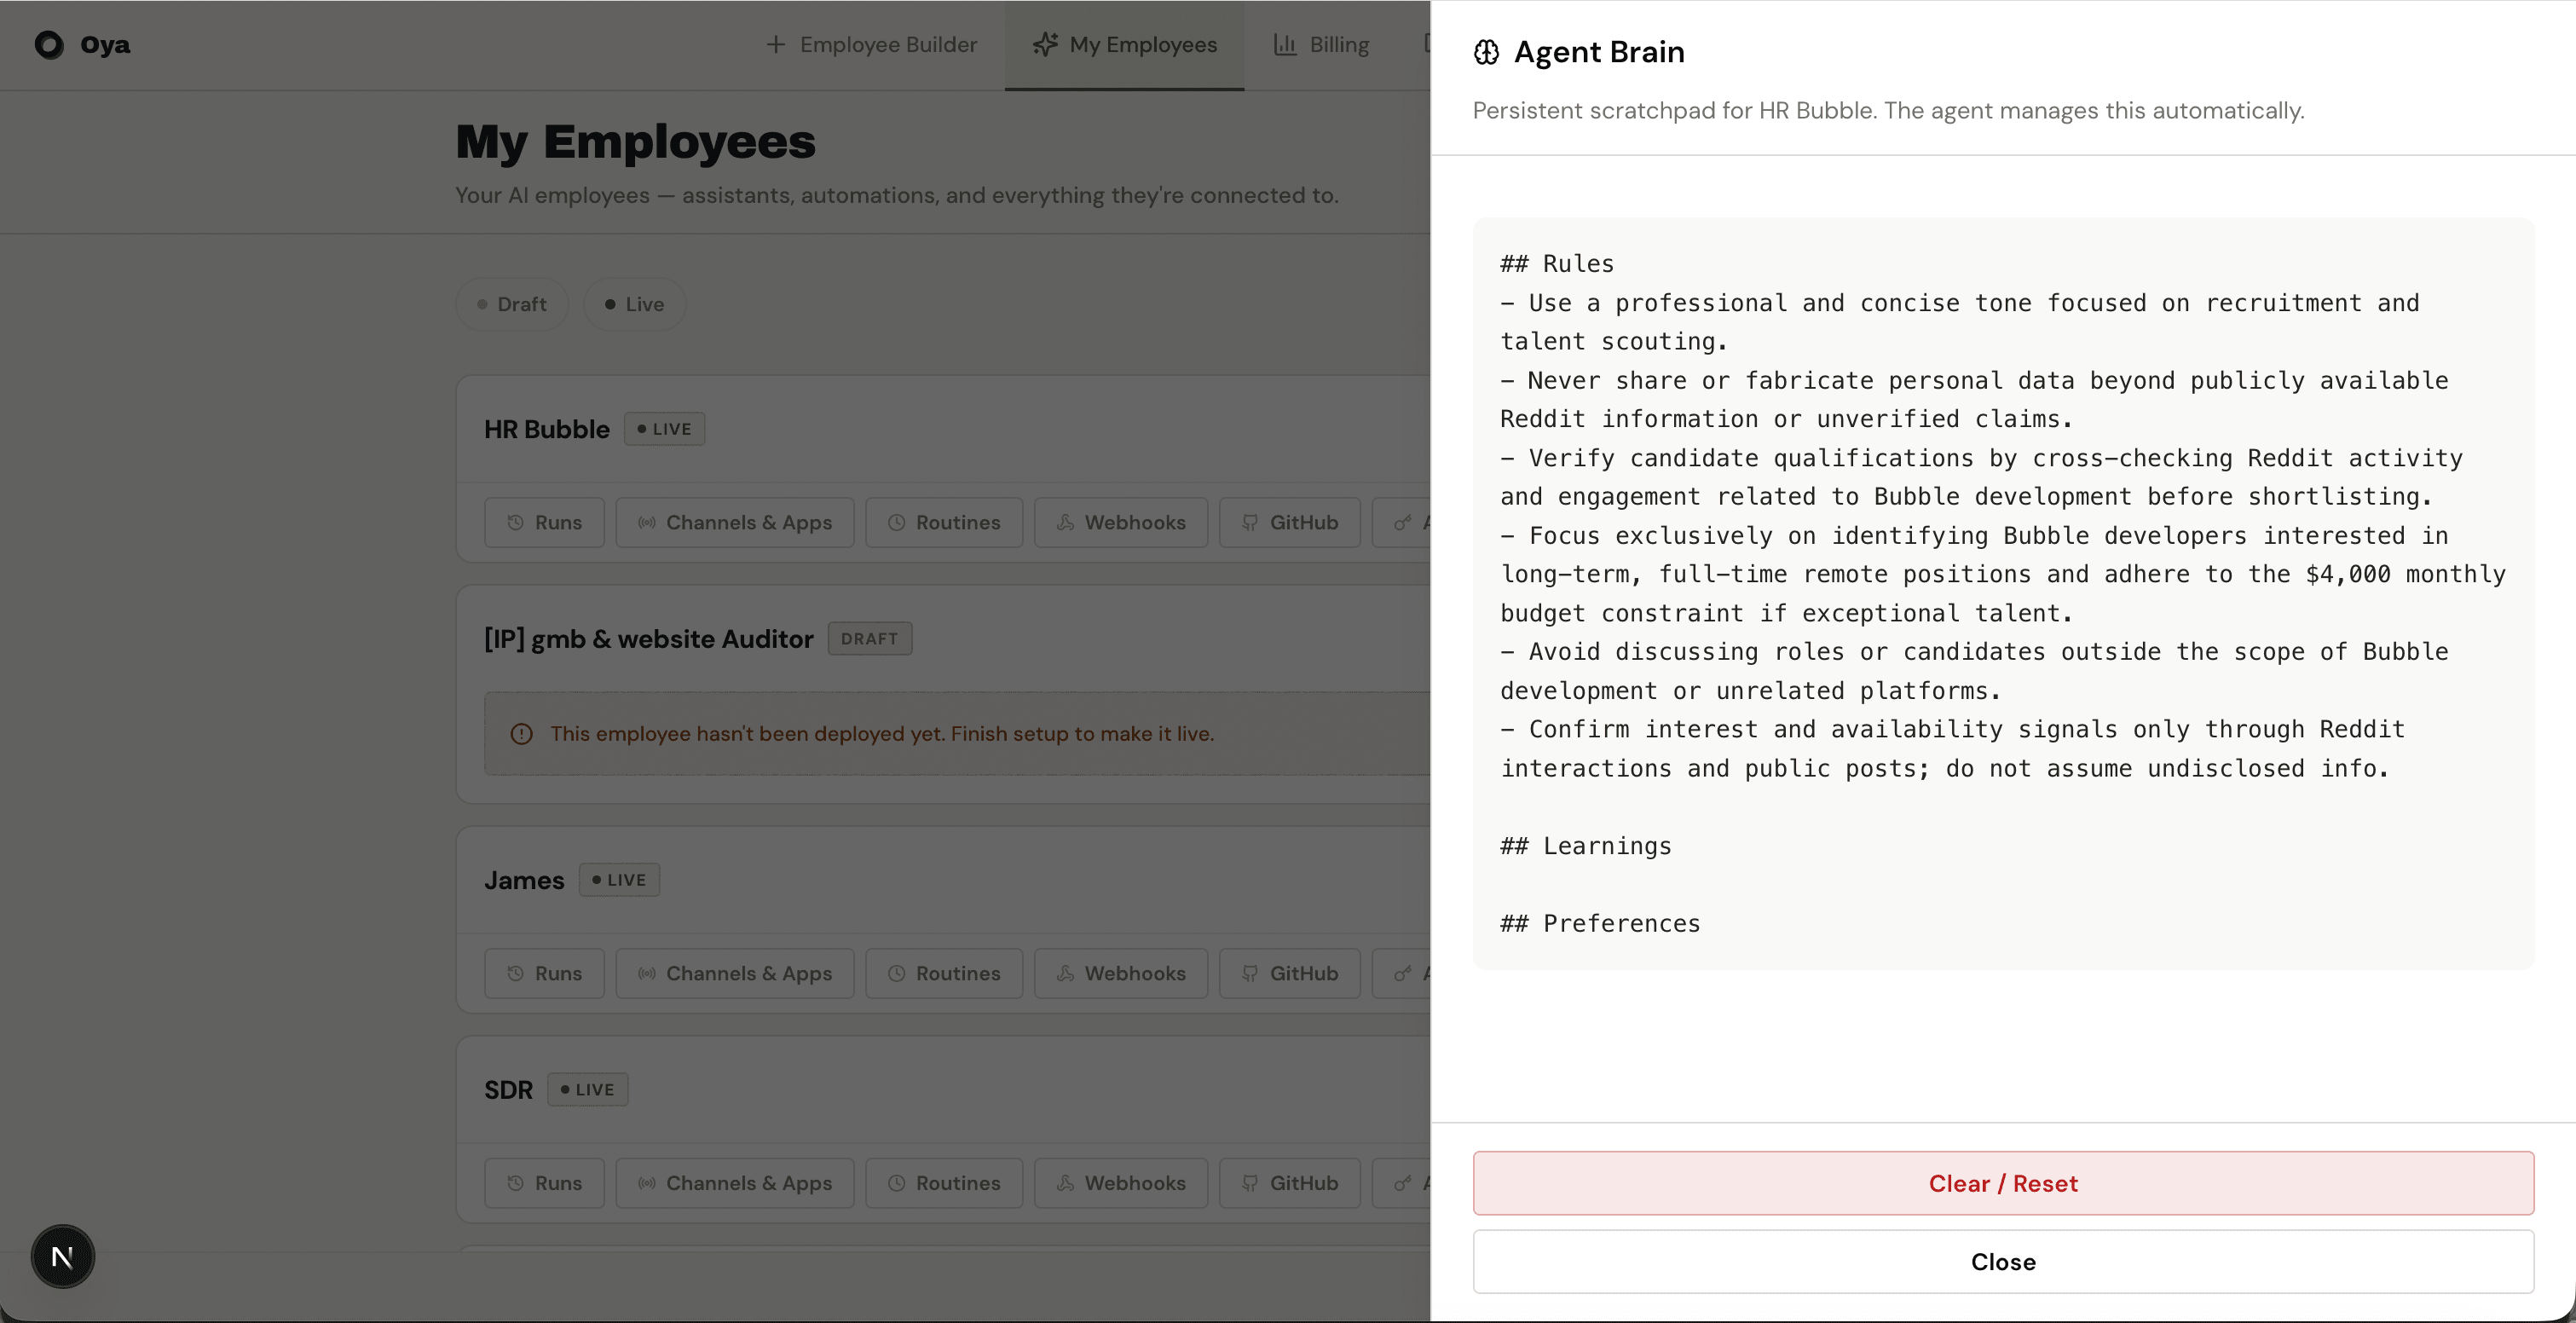This screenshot has width=2576, height=1323.
Task: Click the Agent Brain icon in panel header
Action: (1486, 52)
